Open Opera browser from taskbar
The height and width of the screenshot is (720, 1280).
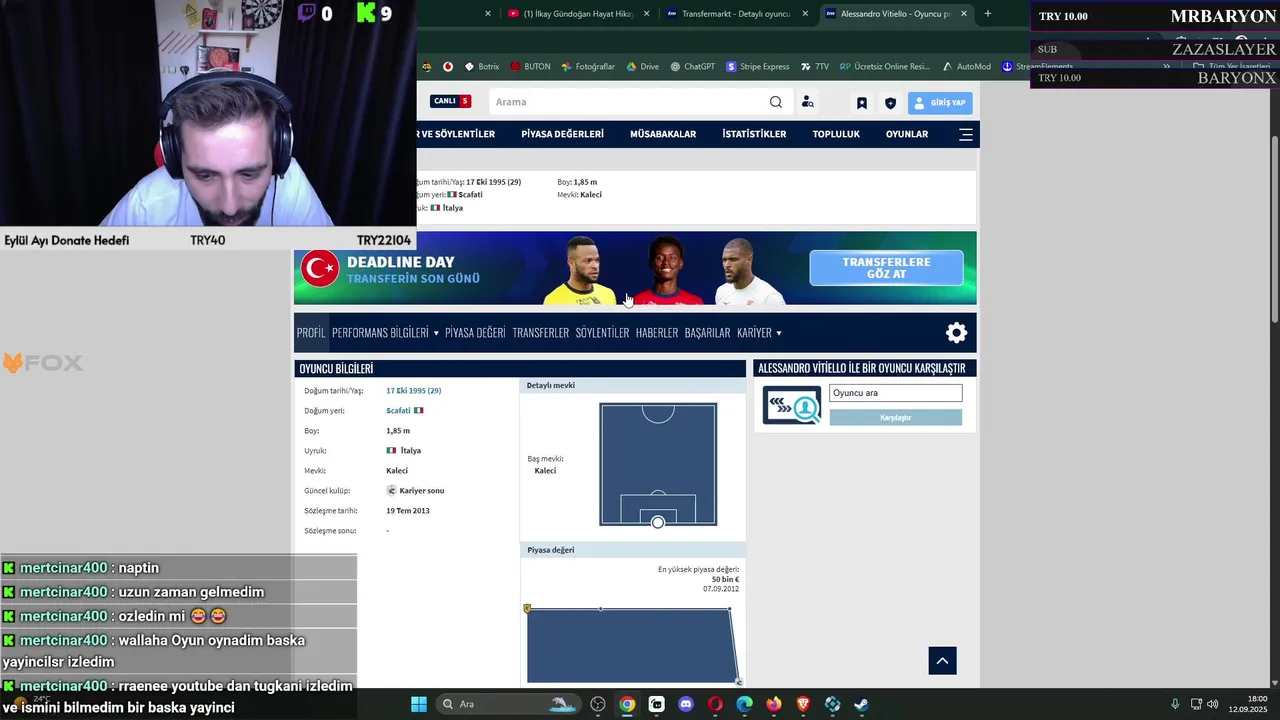[715, 704]
